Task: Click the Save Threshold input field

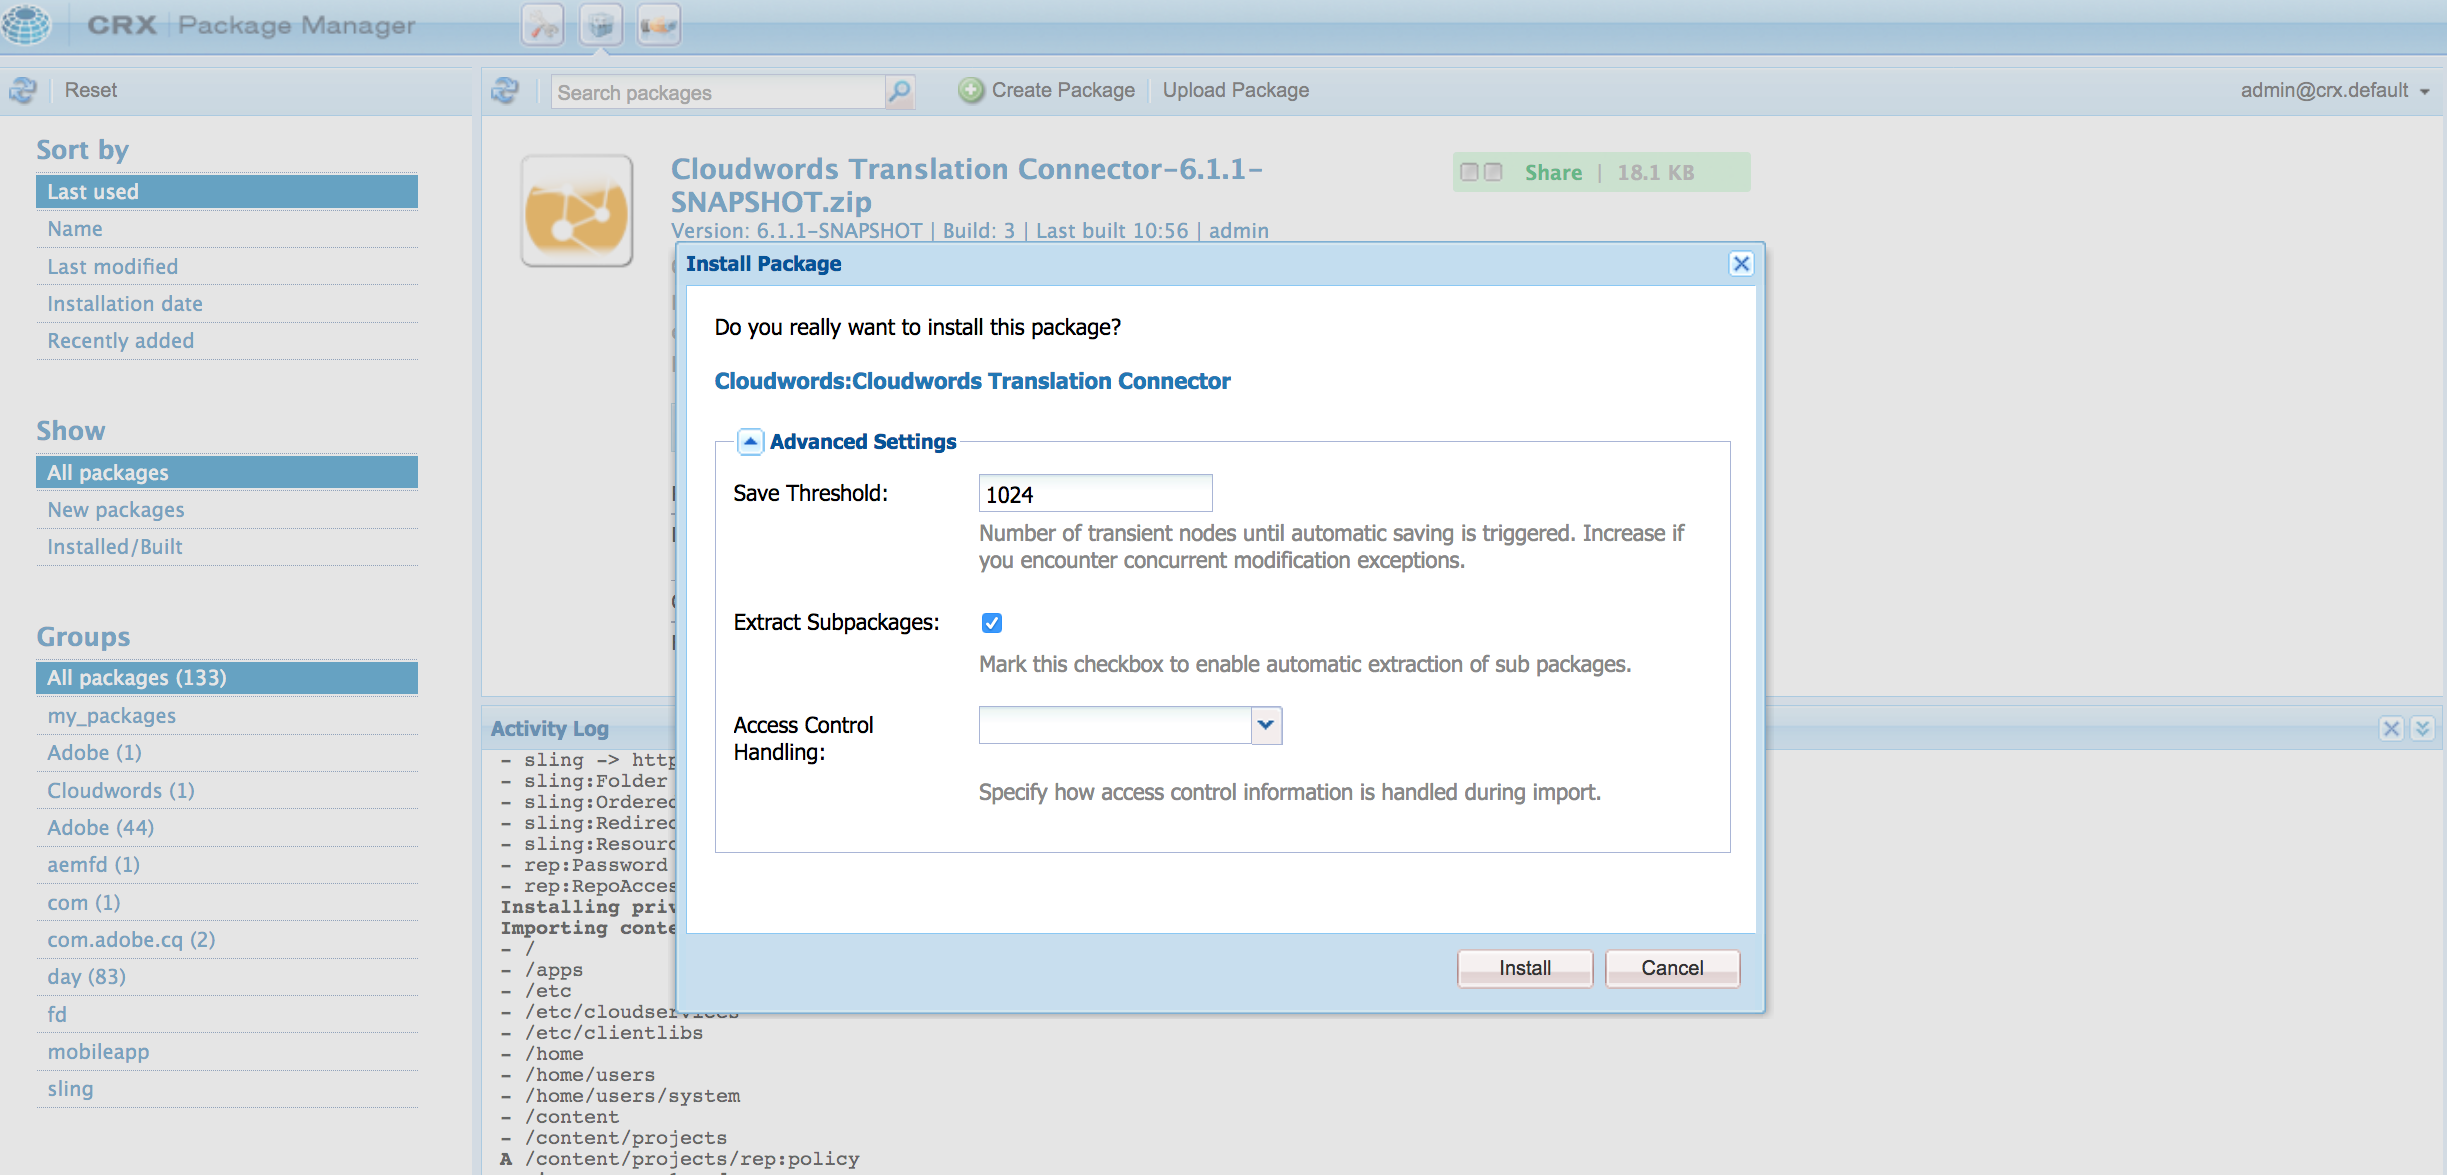Action: point(1094,494)
